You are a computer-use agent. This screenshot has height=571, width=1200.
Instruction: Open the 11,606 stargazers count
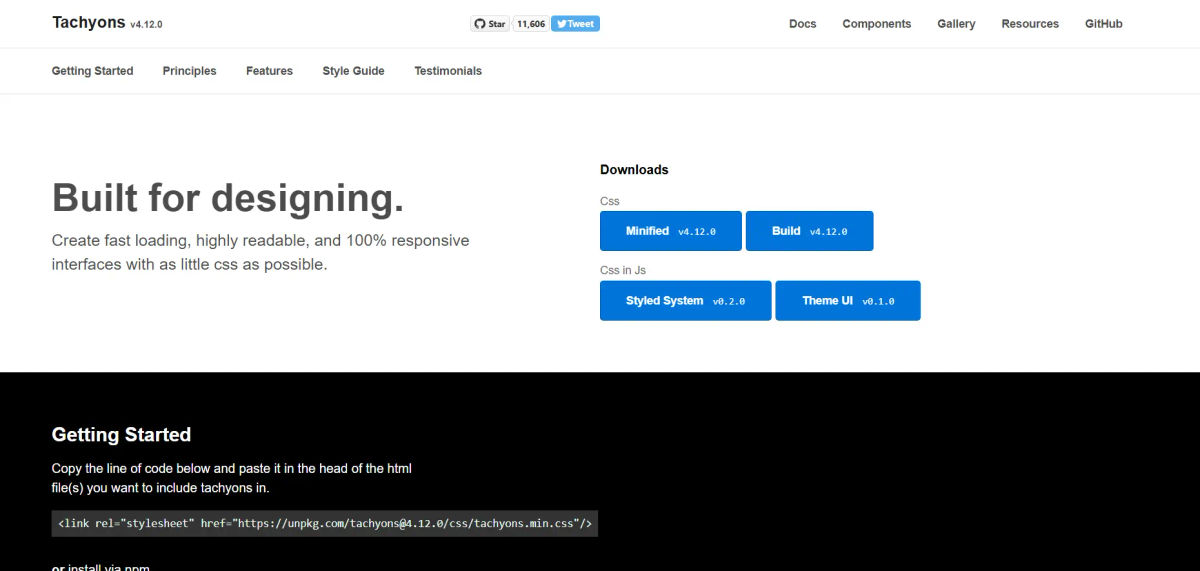[531, 24]
